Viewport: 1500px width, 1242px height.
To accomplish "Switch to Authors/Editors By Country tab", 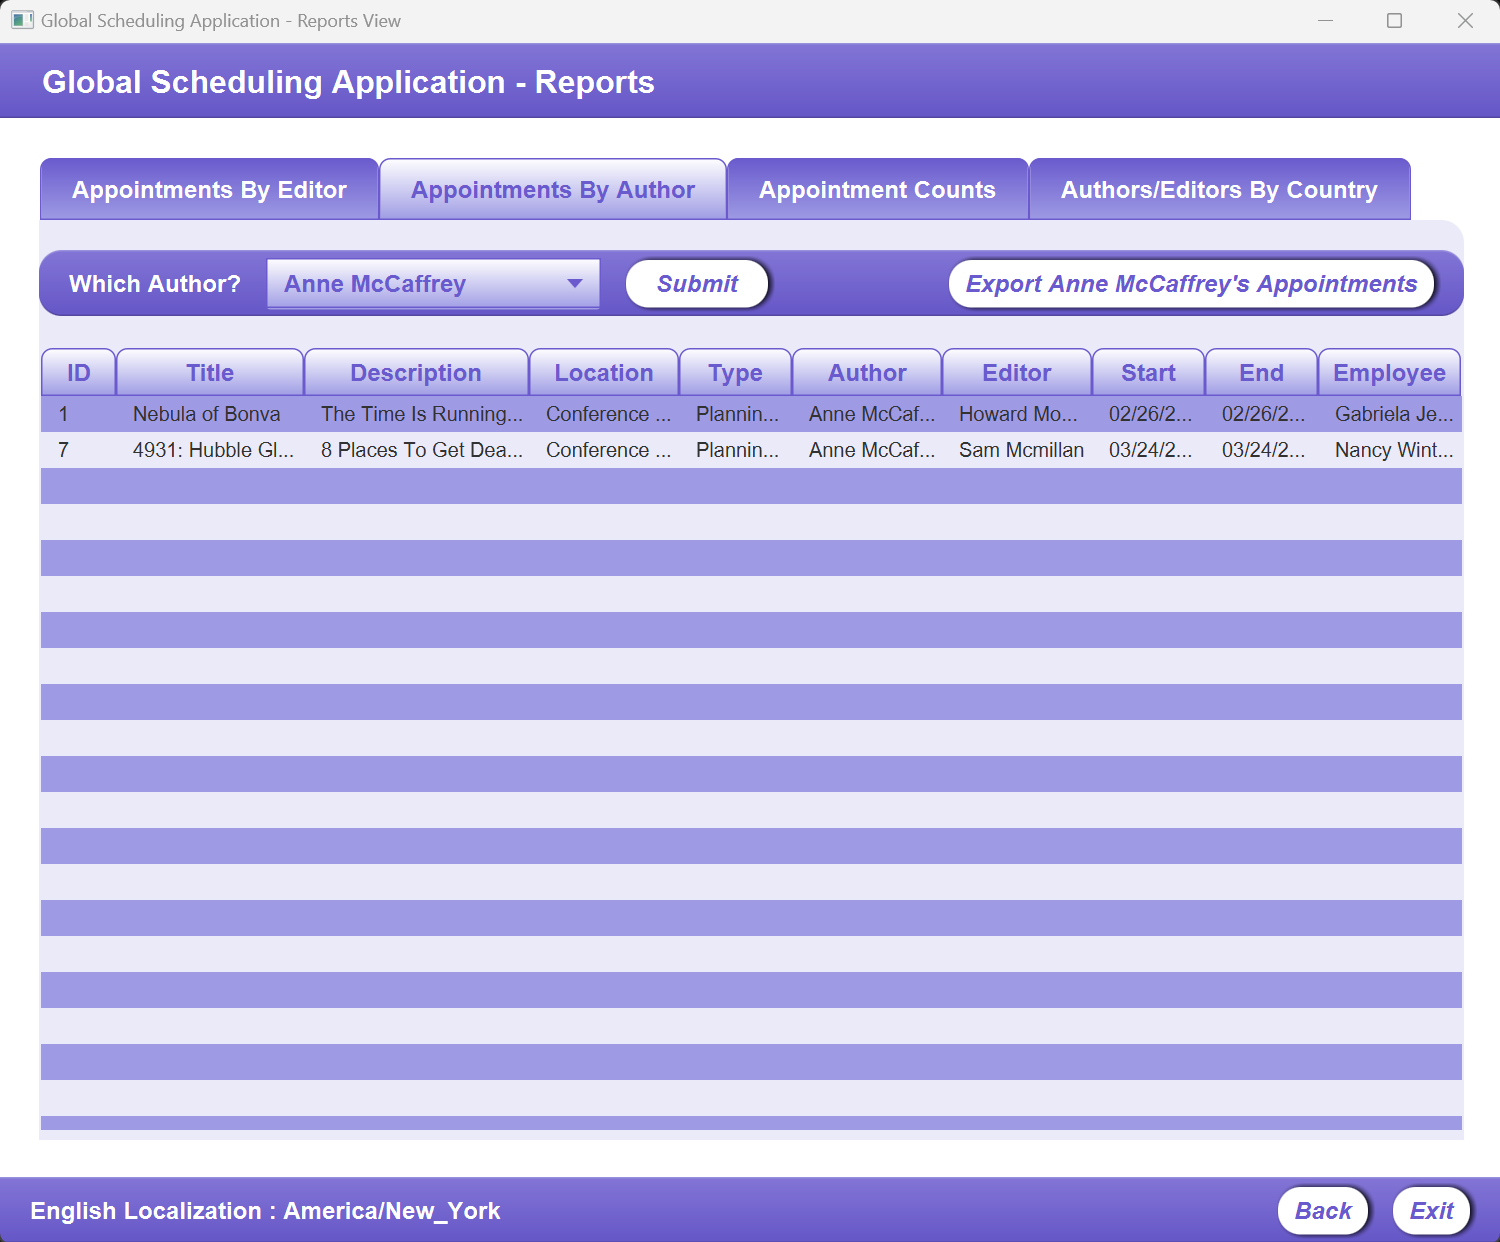I will click(x=1220, y=189).
